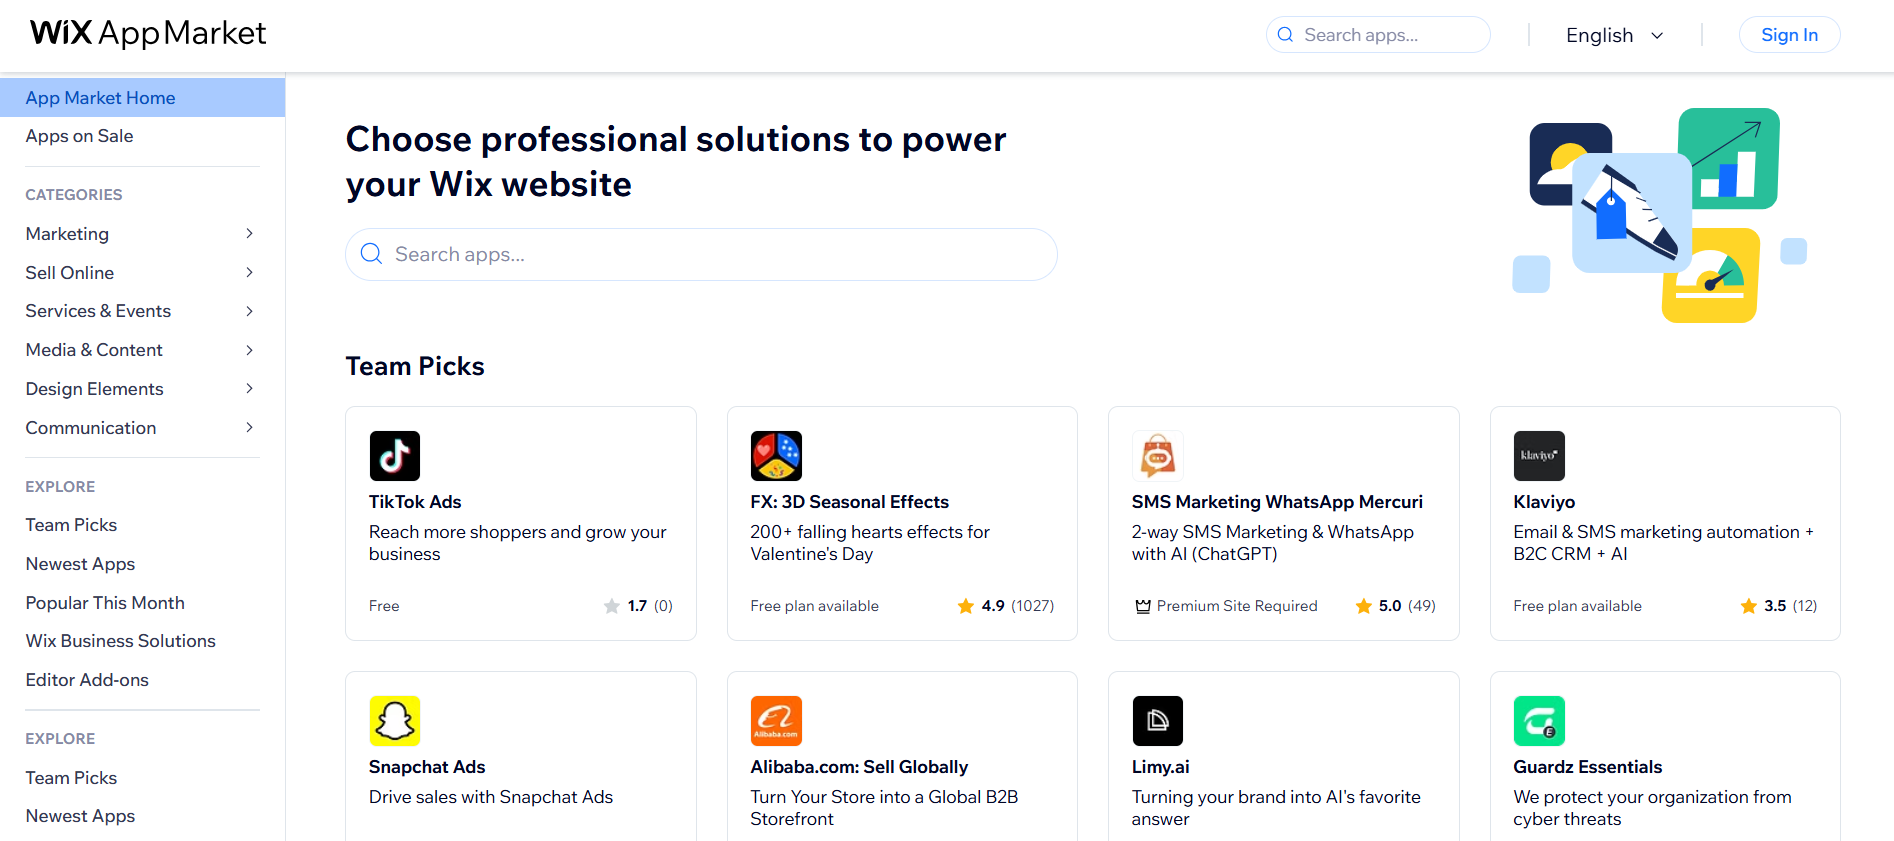The image size is (1894, 841).
Task: Click the Wix App Market logo
Action: (148, 34)
